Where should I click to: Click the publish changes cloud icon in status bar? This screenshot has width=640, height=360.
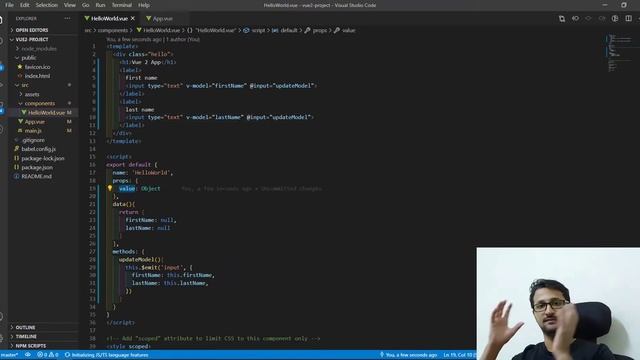(x=28, y=355)
